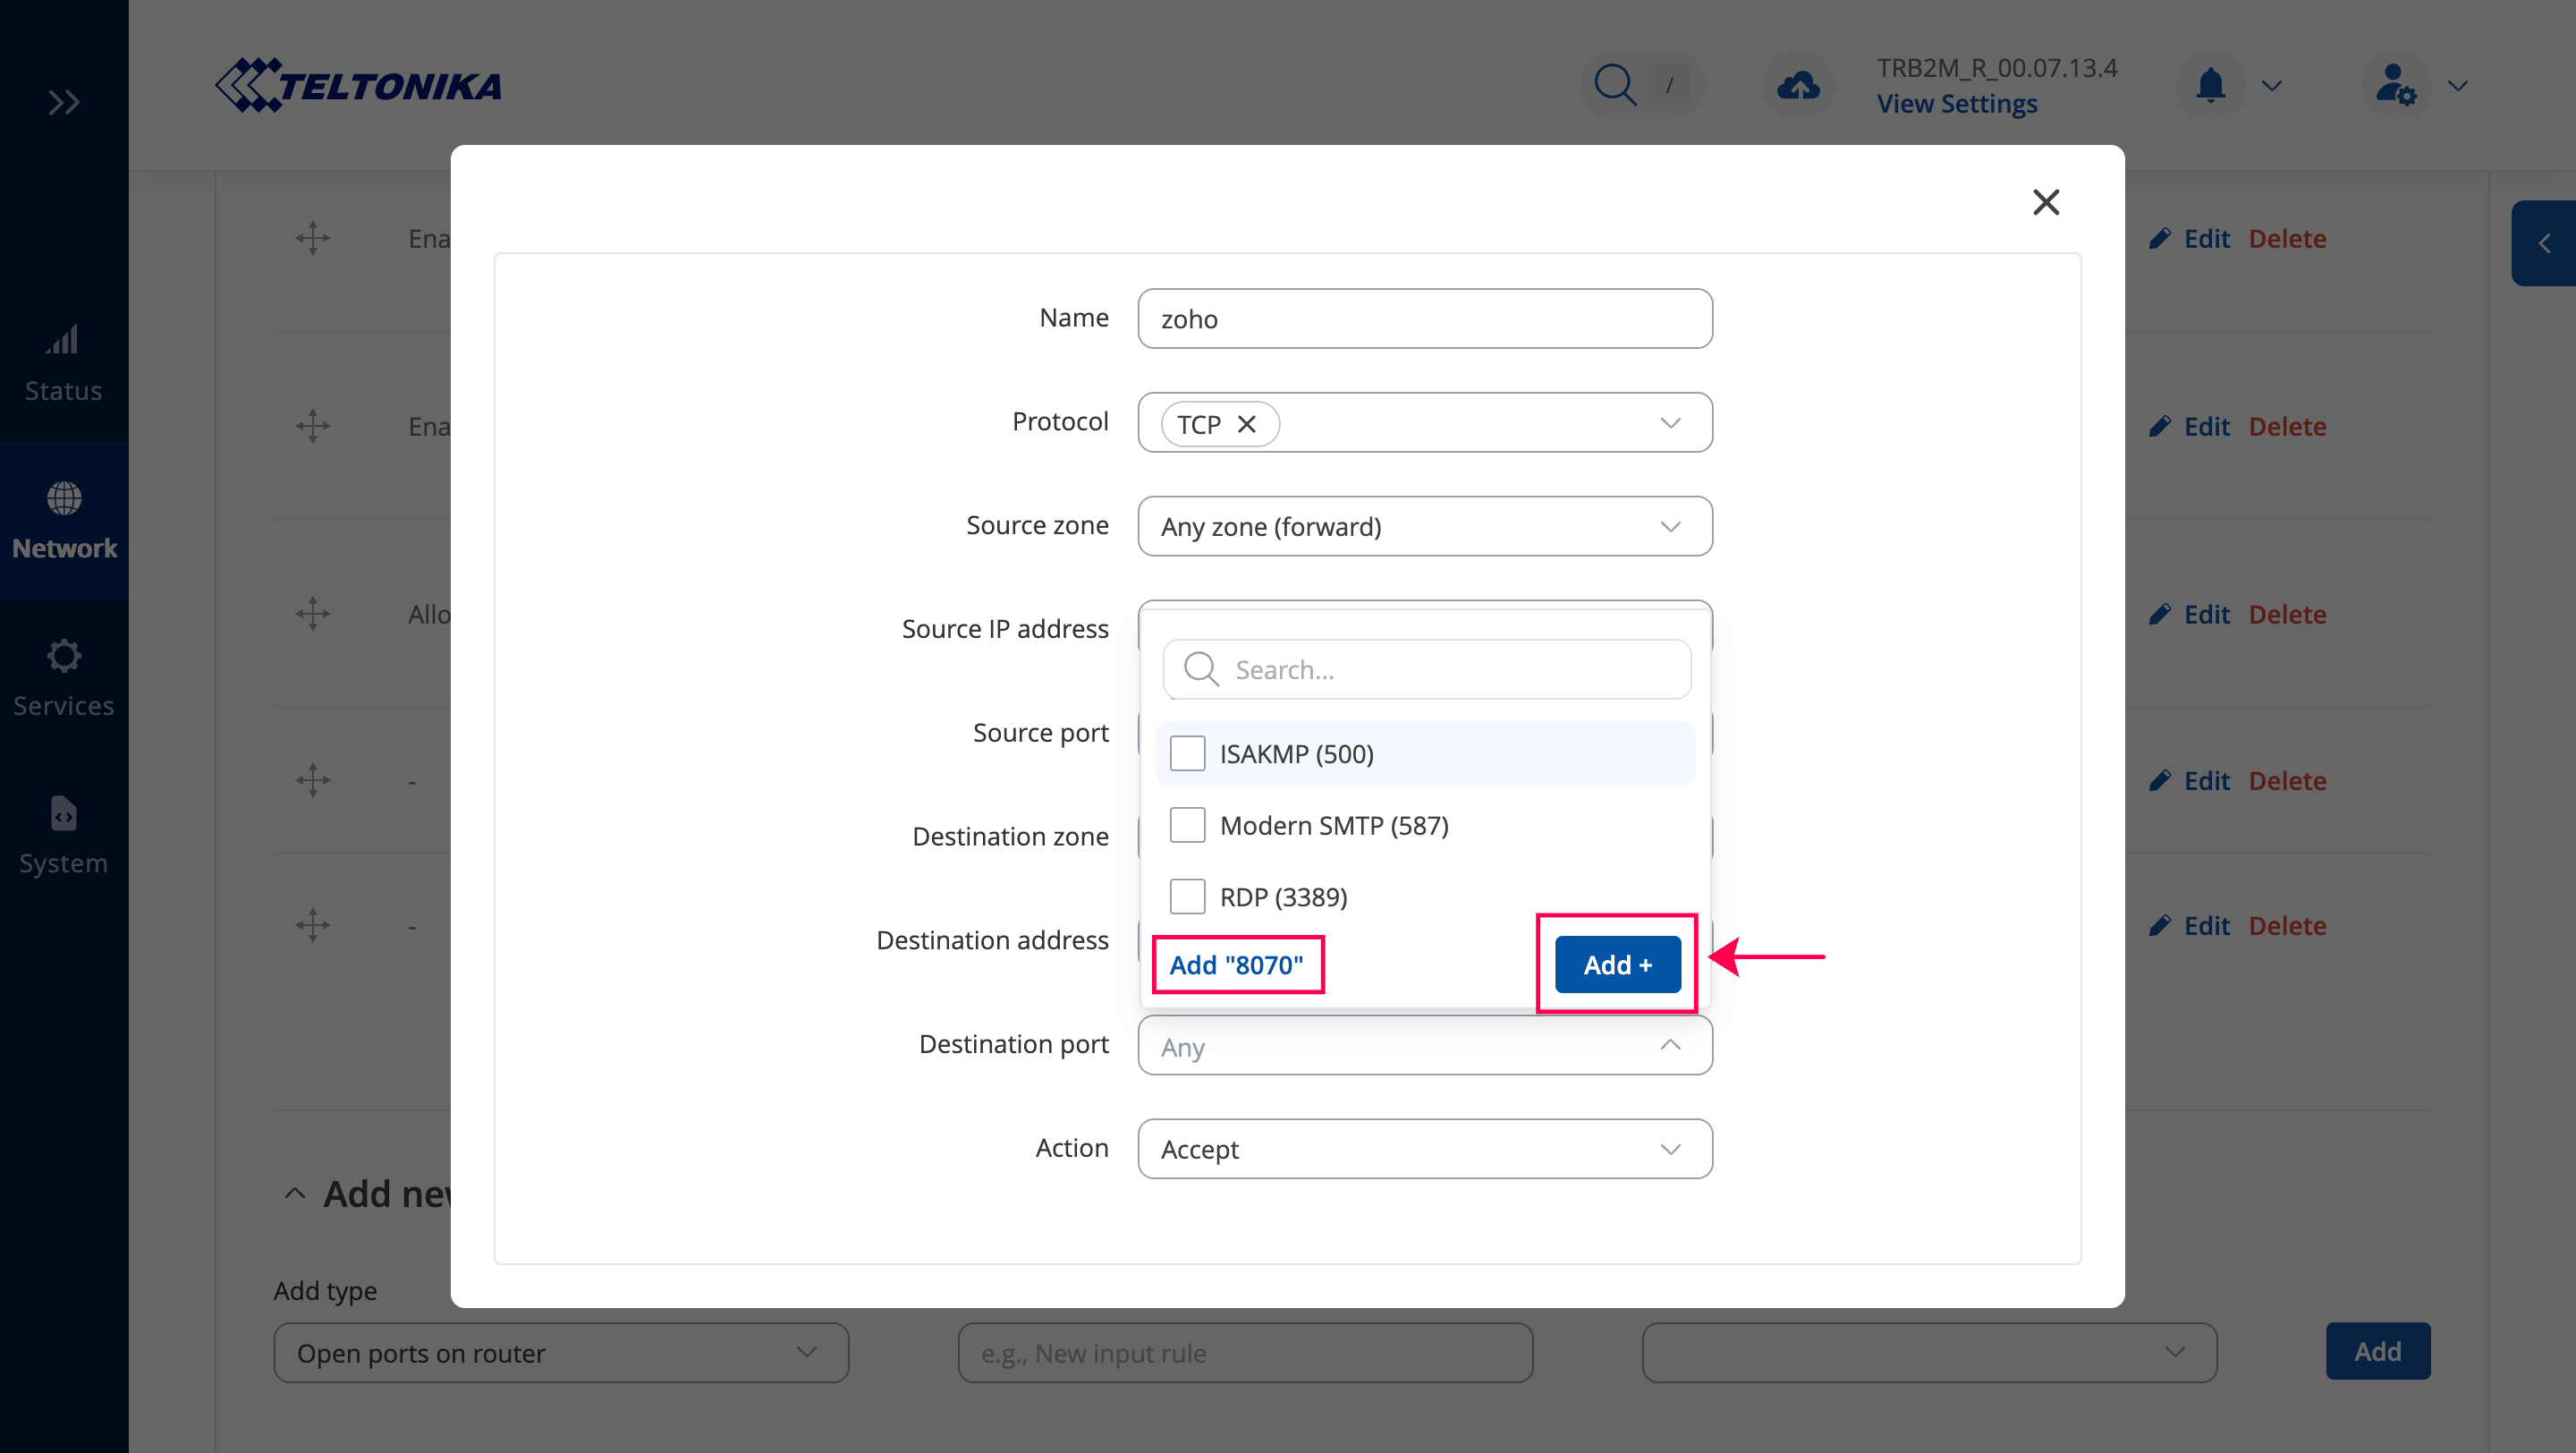Collapse the Destination port dropdown
Screen dimensions: 2576x1453
click(x=1669, y=1045)
